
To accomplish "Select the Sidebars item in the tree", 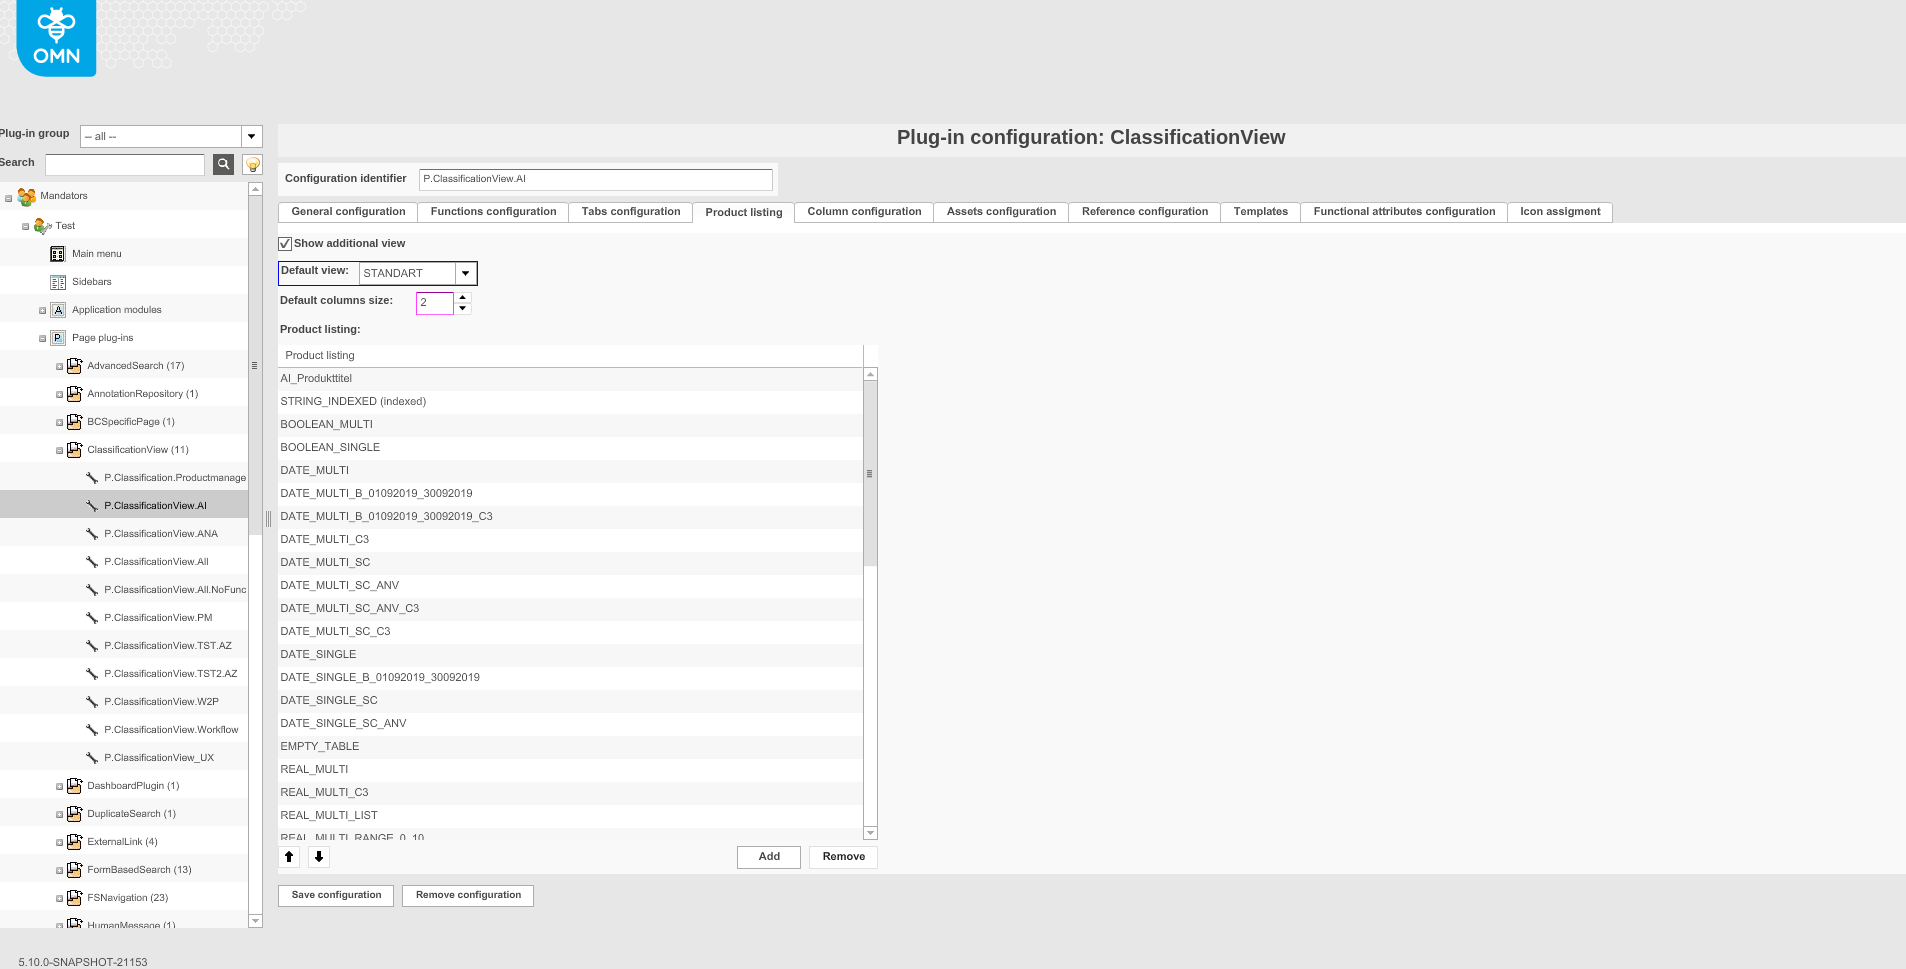I will pyautogui.click(x=92, y=281).
